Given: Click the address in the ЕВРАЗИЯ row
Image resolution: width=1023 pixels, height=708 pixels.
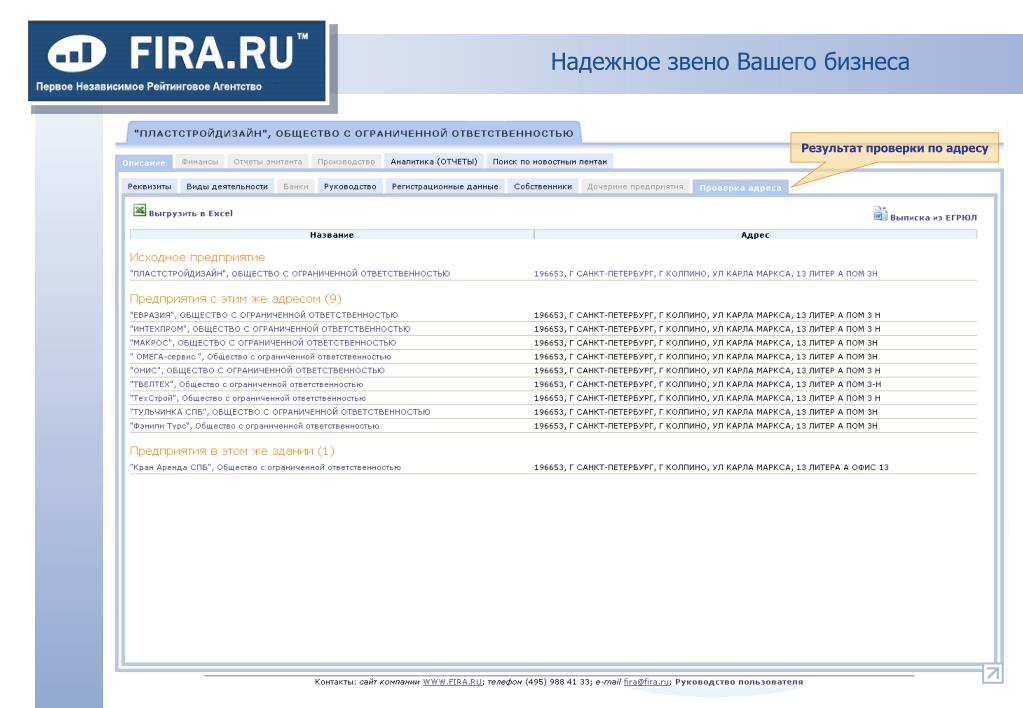Looking at the screenshot, I should (x=707, y=315).
